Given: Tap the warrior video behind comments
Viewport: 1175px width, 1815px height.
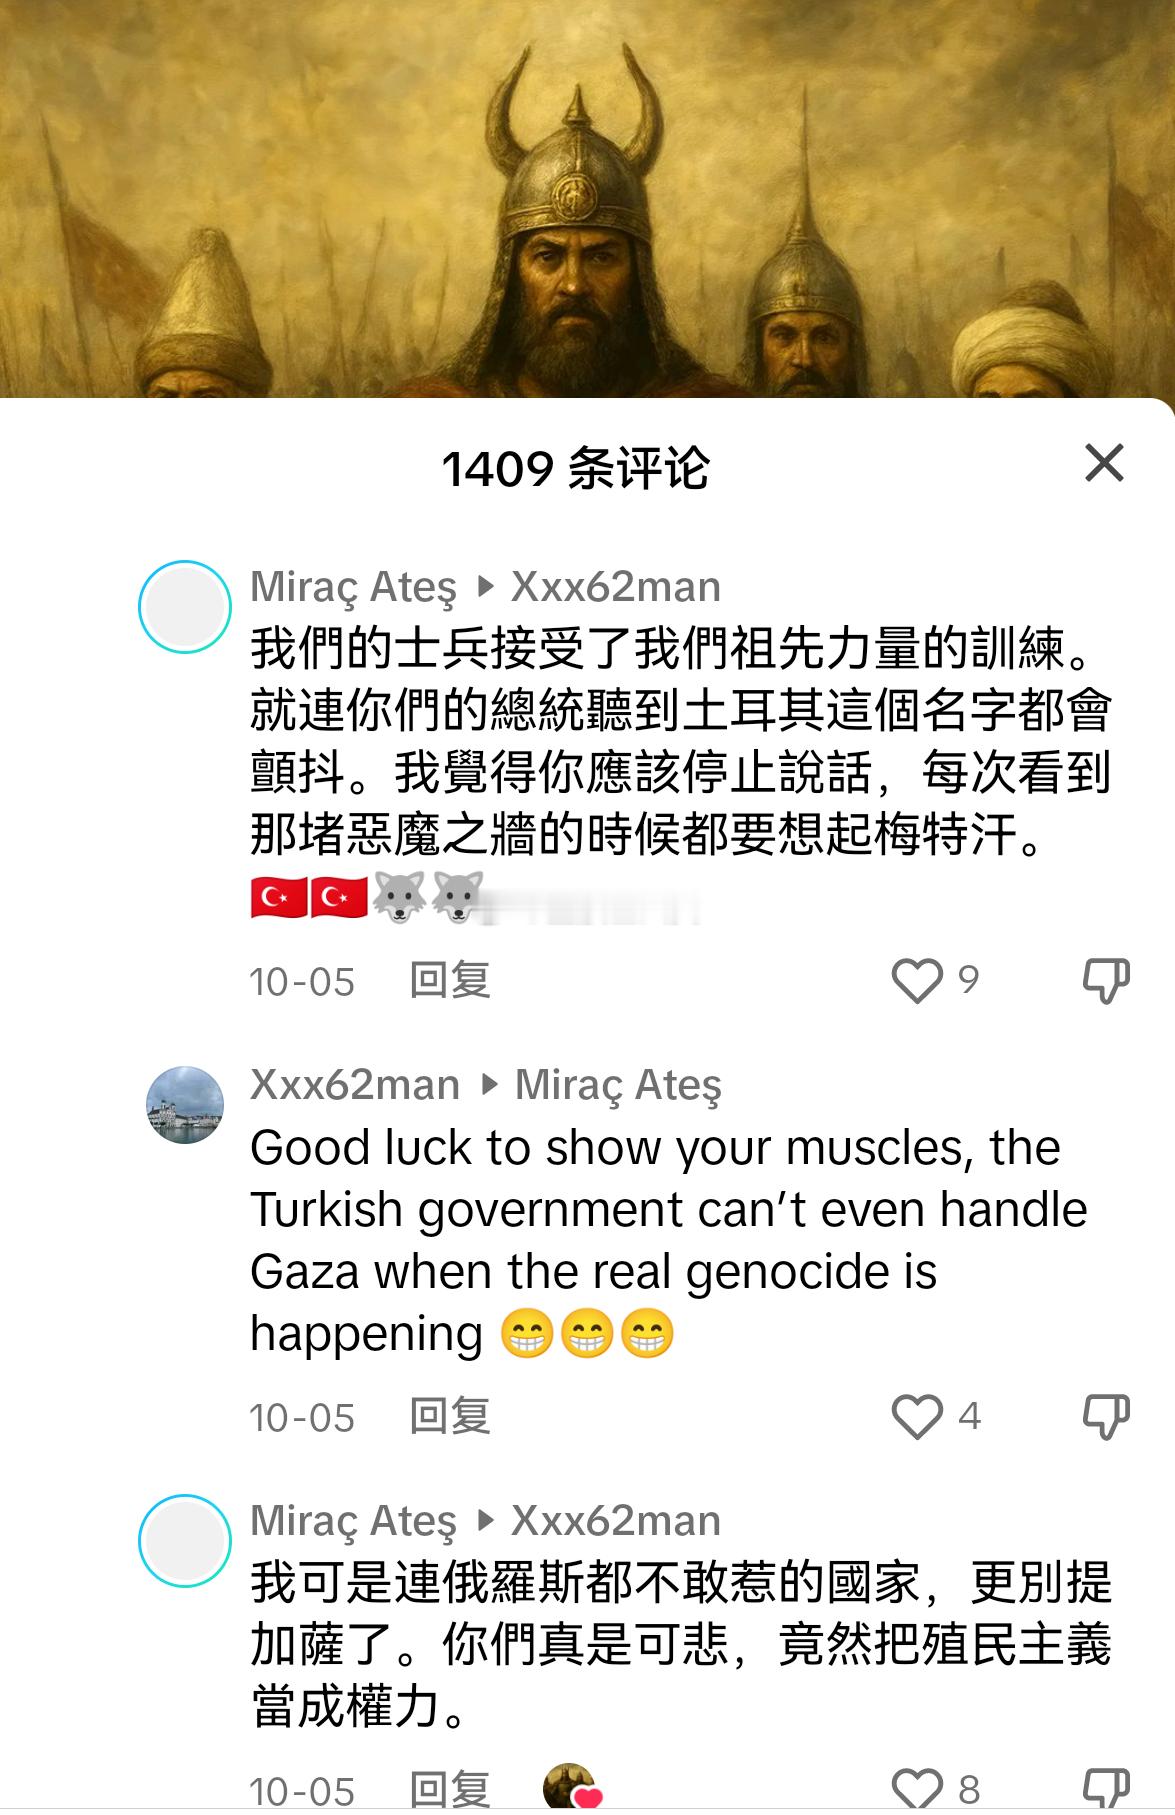Looking at the screenshot, I should coord(587,198).
